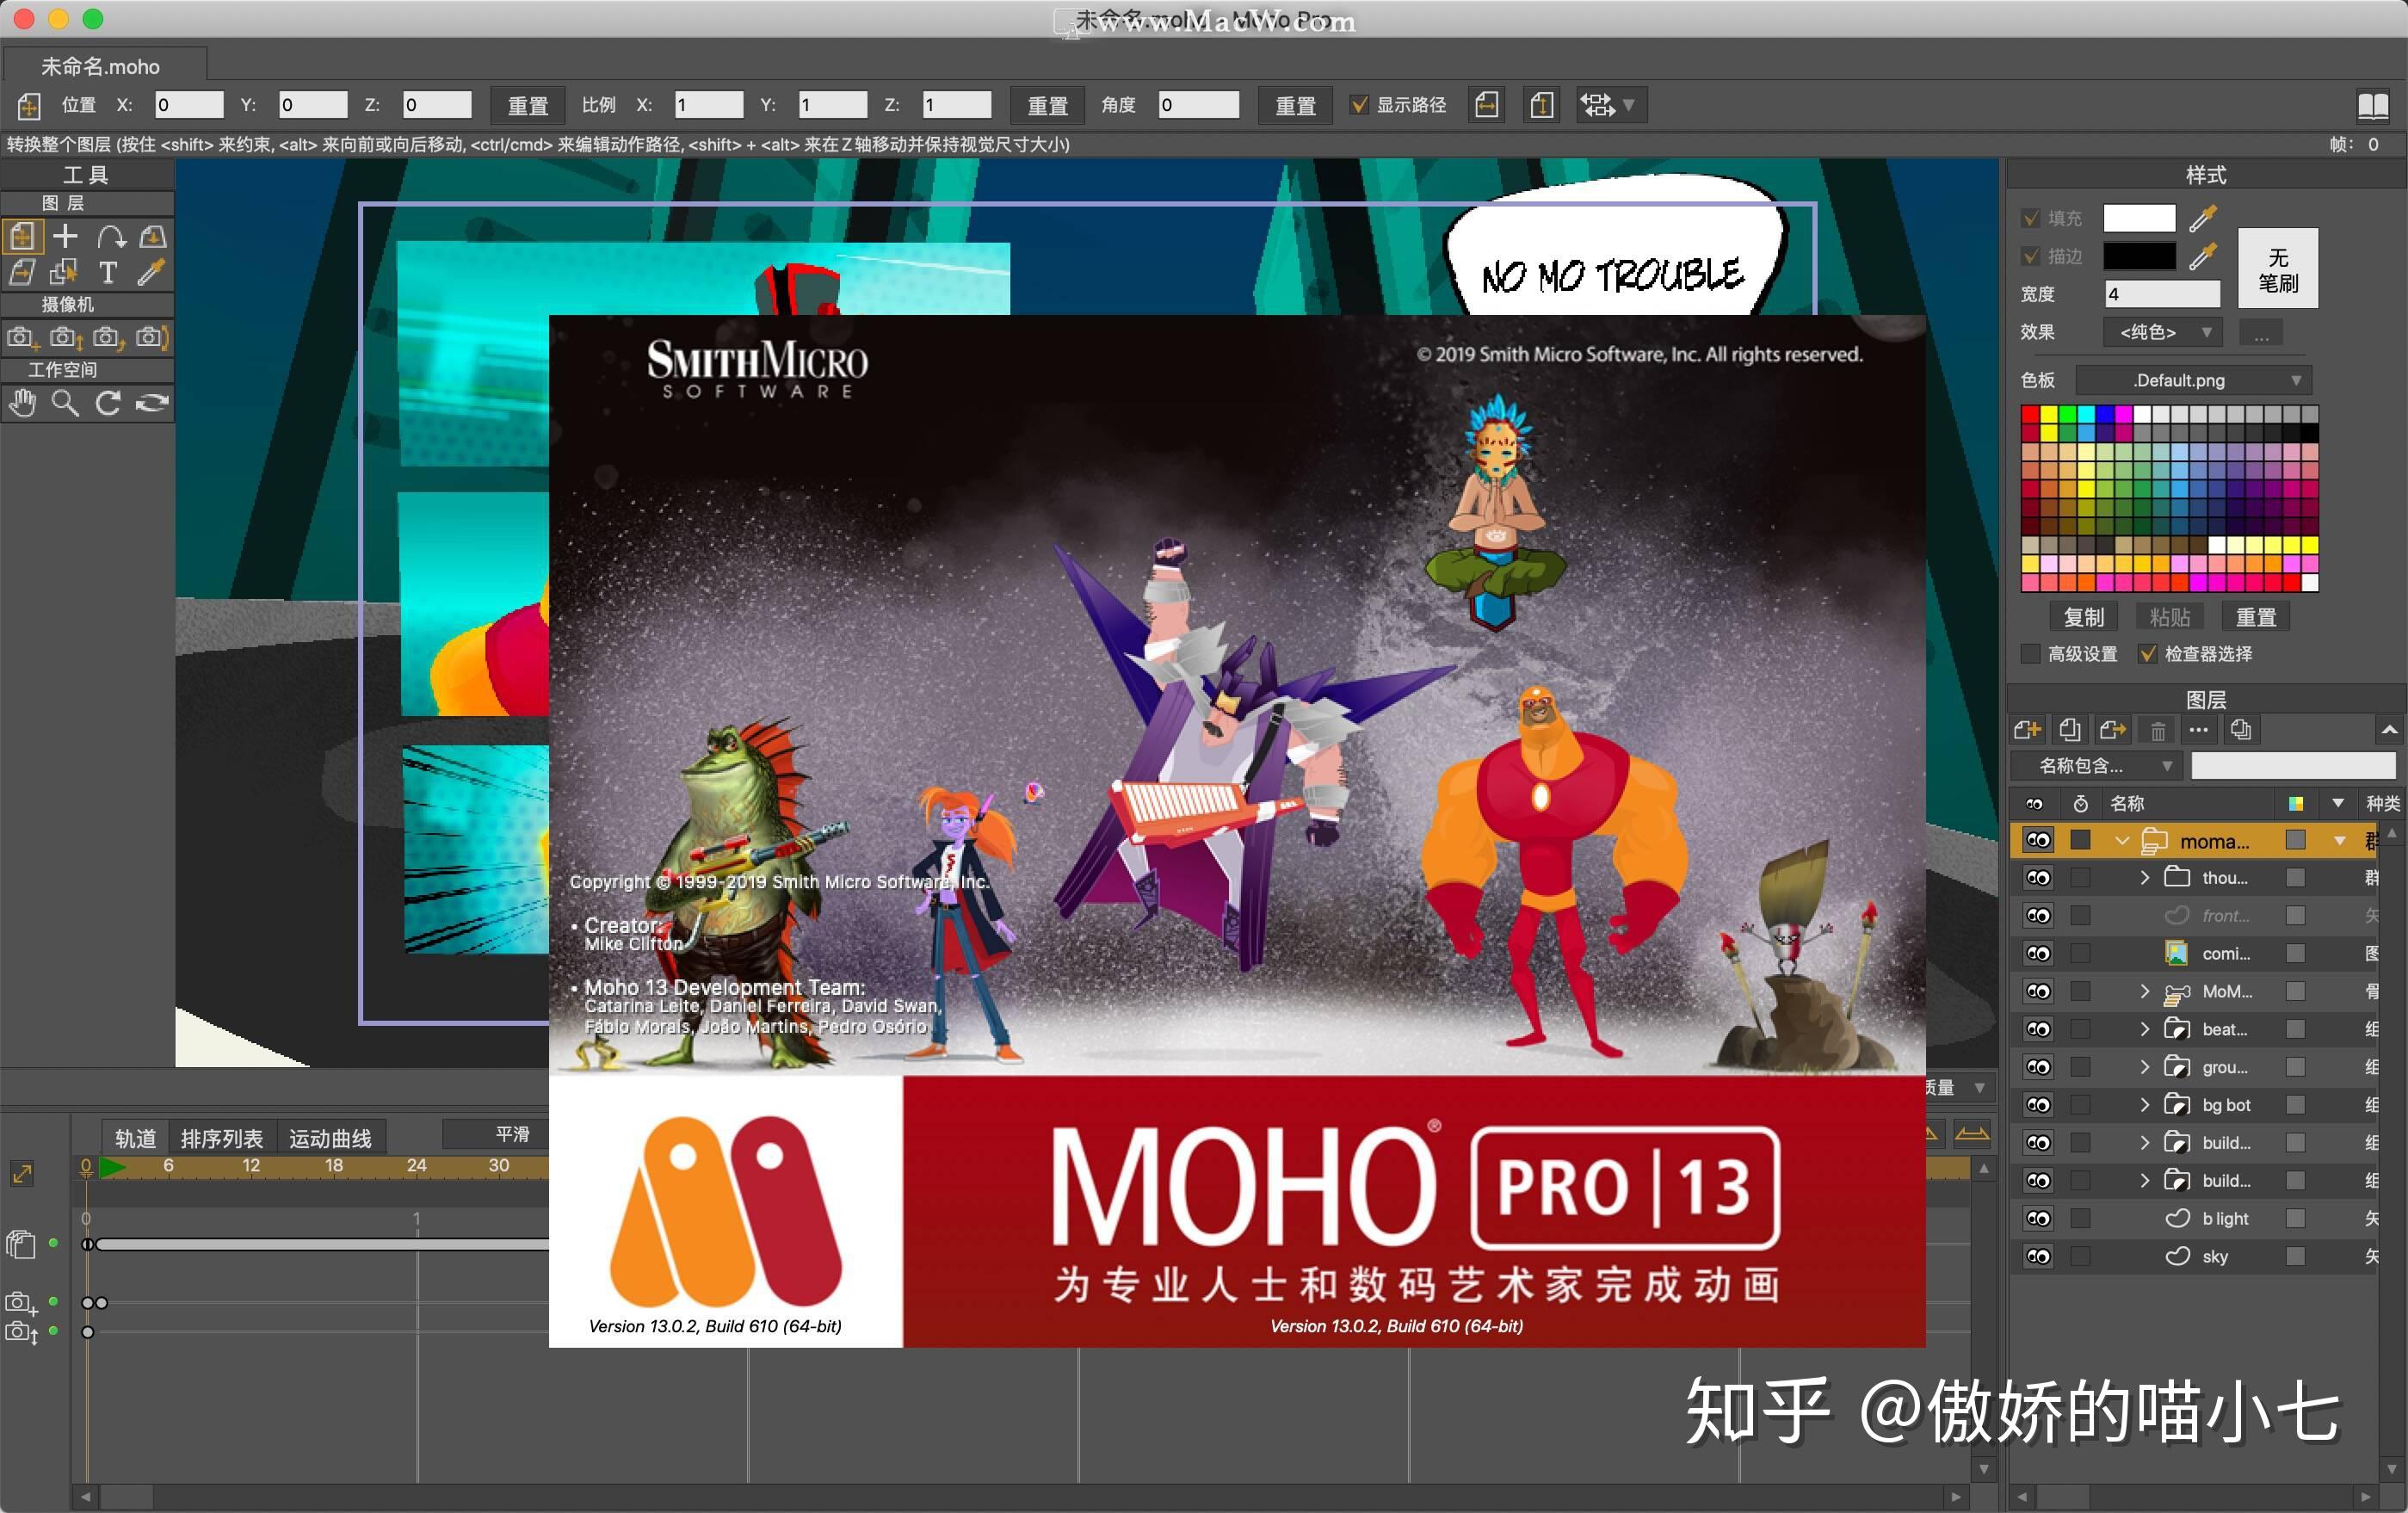The height and width of the screenshot is (1513, 2408).
Task: Open the three-dots layer options icon
Action: tap(2198, 730)
